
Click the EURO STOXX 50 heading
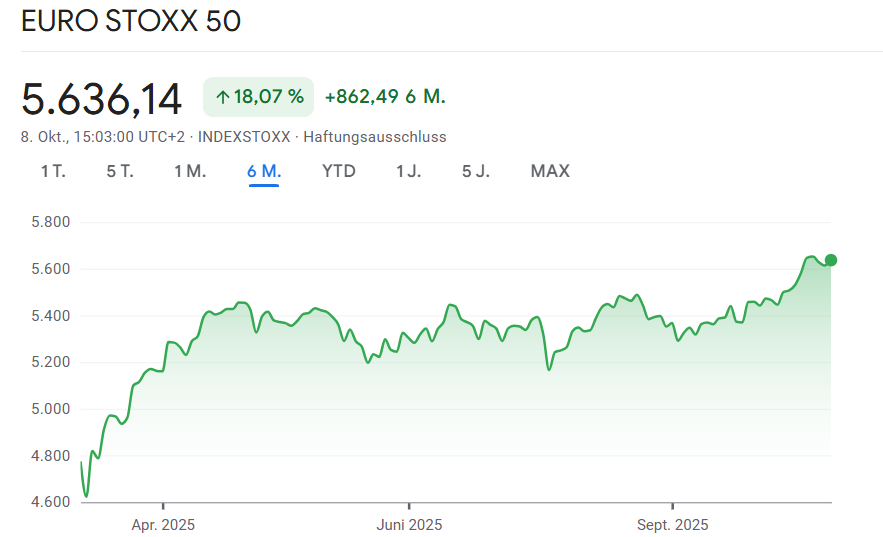[x=131, y=21]
